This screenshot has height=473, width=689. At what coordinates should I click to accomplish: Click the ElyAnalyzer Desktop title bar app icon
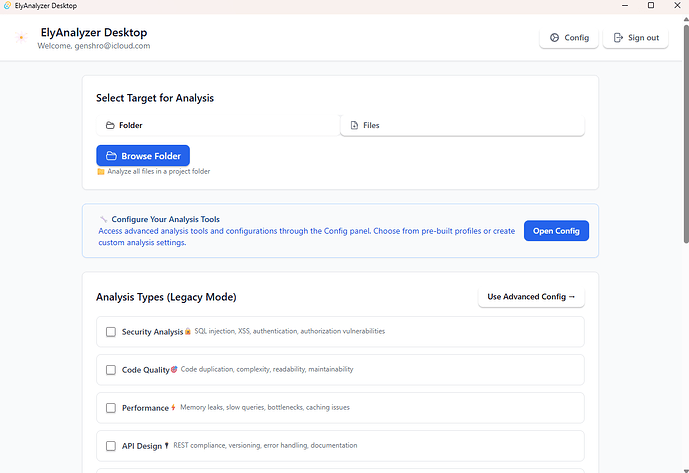[x=7, y=6]
